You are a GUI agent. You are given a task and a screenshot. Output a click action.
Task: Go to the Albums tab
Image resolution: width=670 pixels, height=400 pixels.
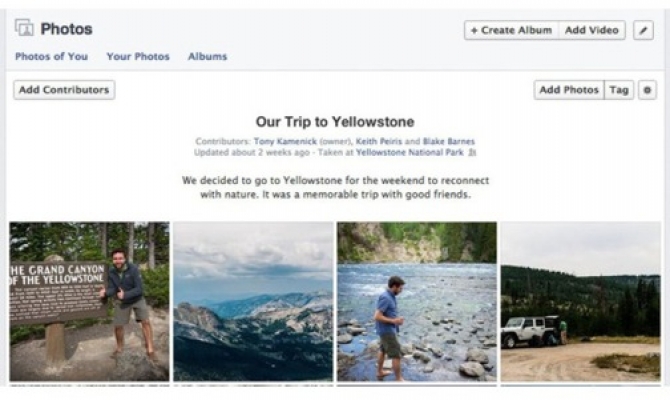point(207,57)
